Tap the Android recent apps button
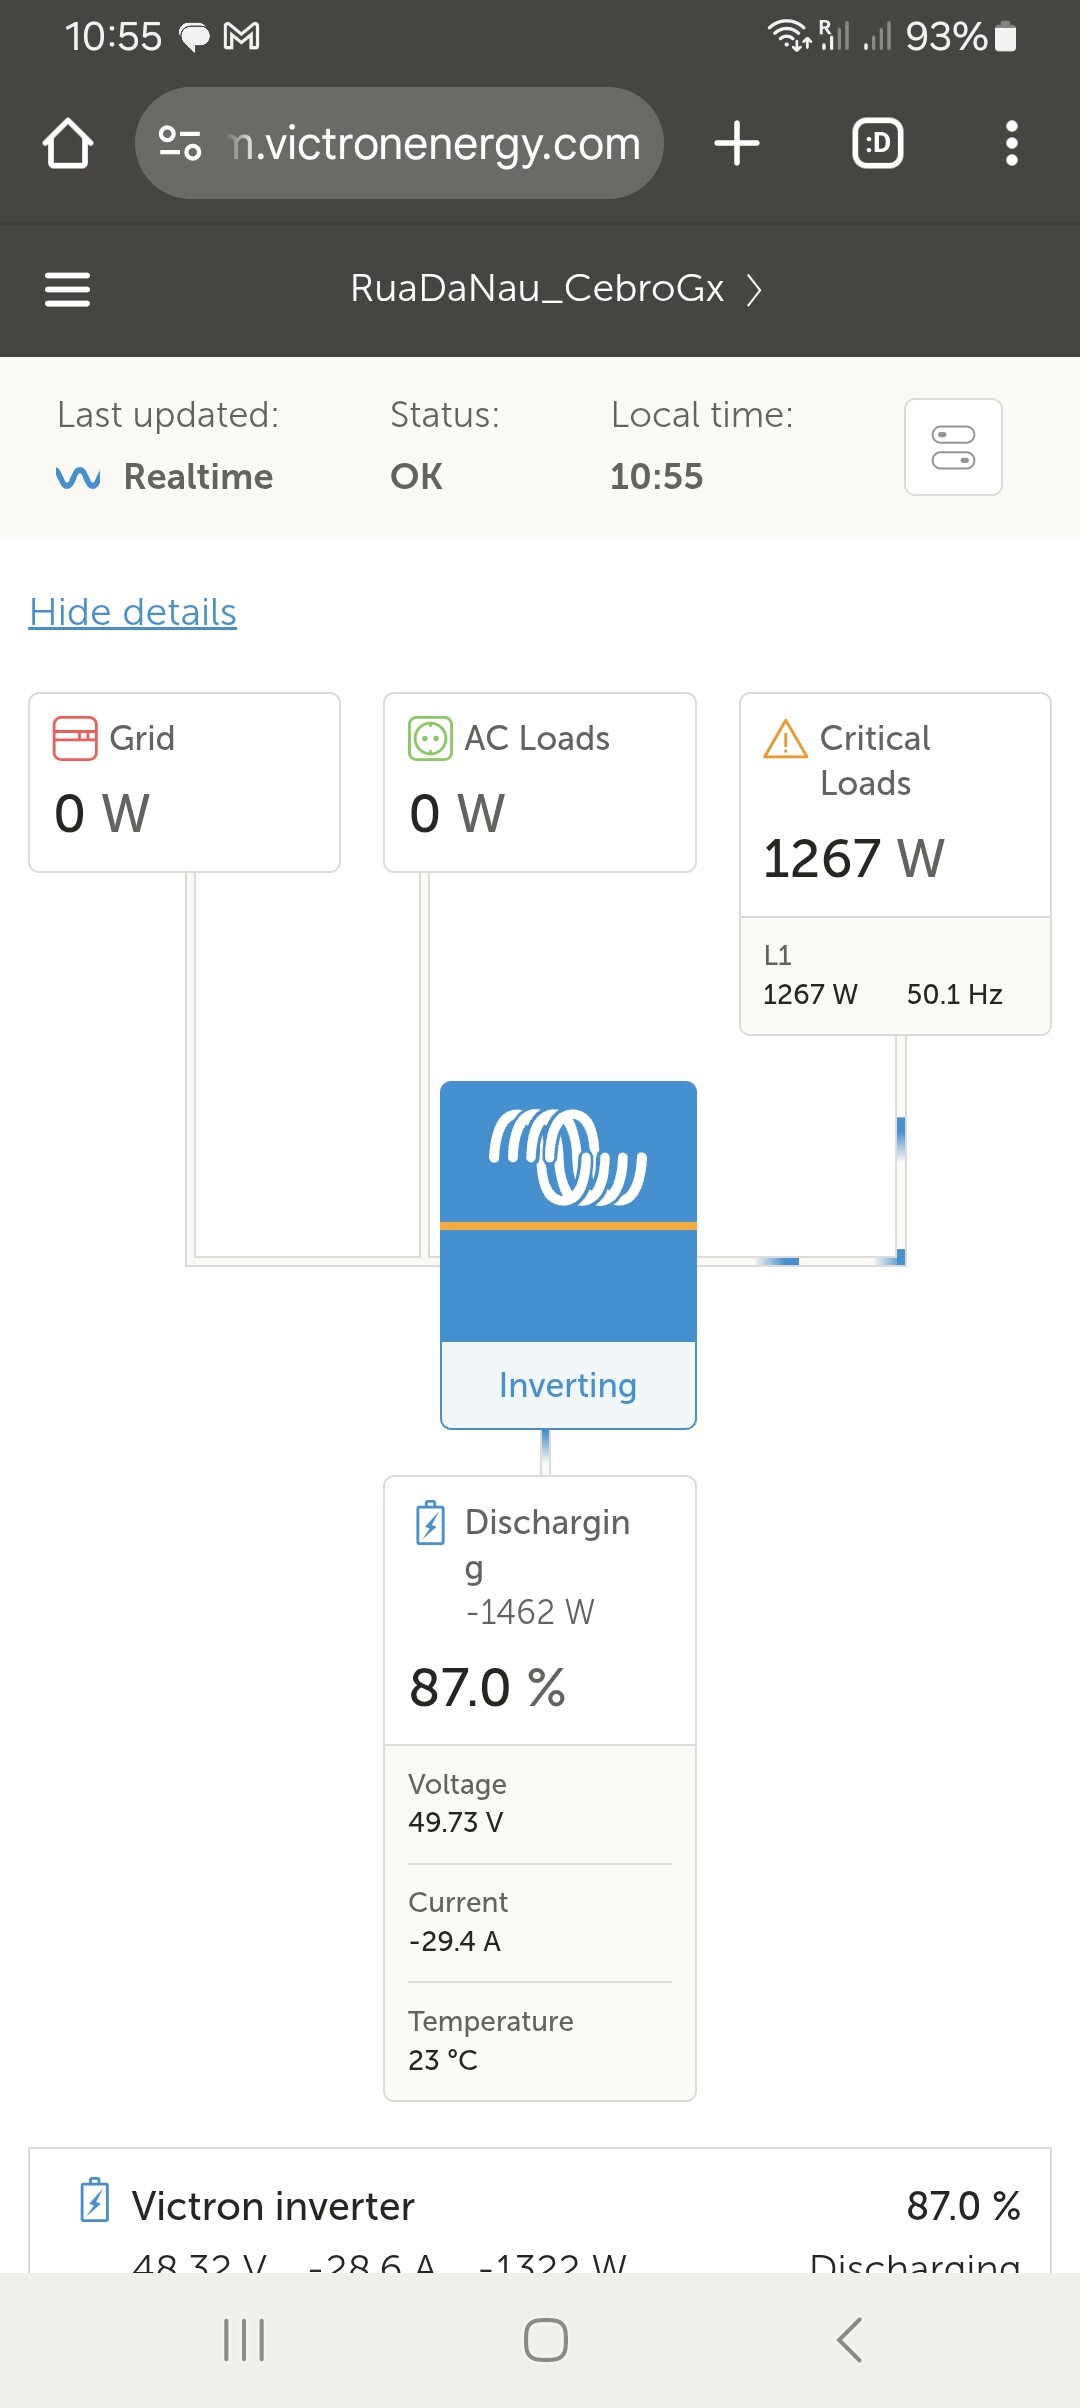This screenshot has width=1080, height=2408. pyautogui.click(x=244, y=2340)
